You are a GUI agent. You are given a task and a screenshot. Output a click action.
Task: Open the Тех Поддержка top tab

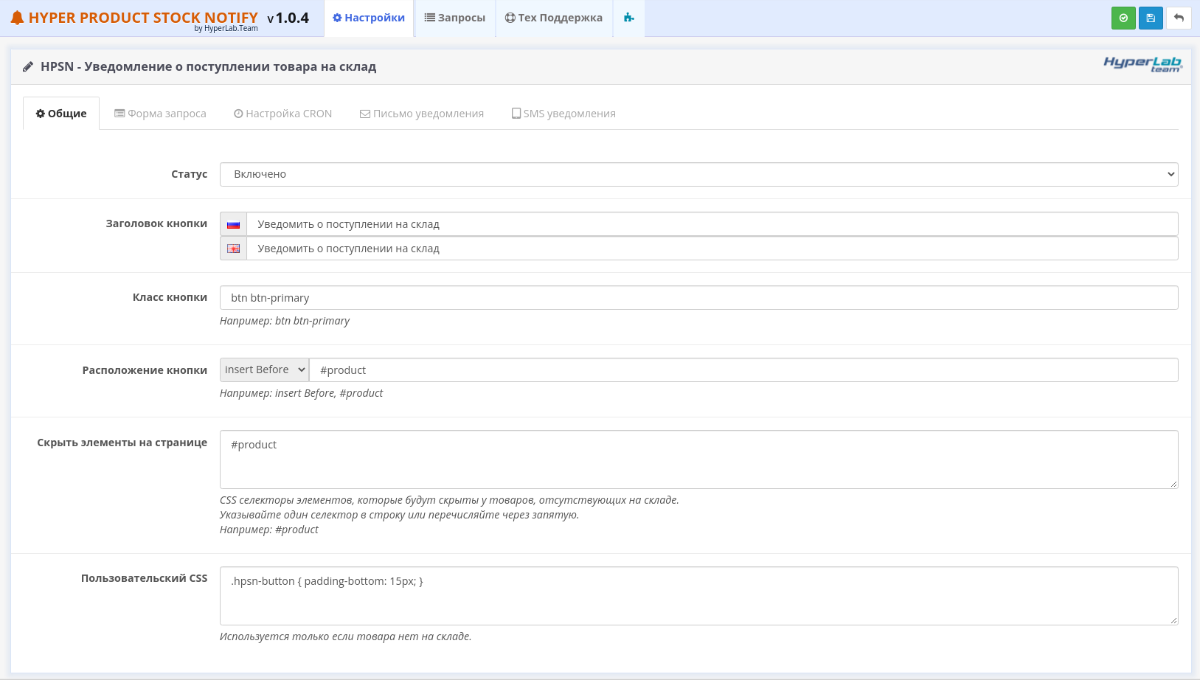click(553, 18)
